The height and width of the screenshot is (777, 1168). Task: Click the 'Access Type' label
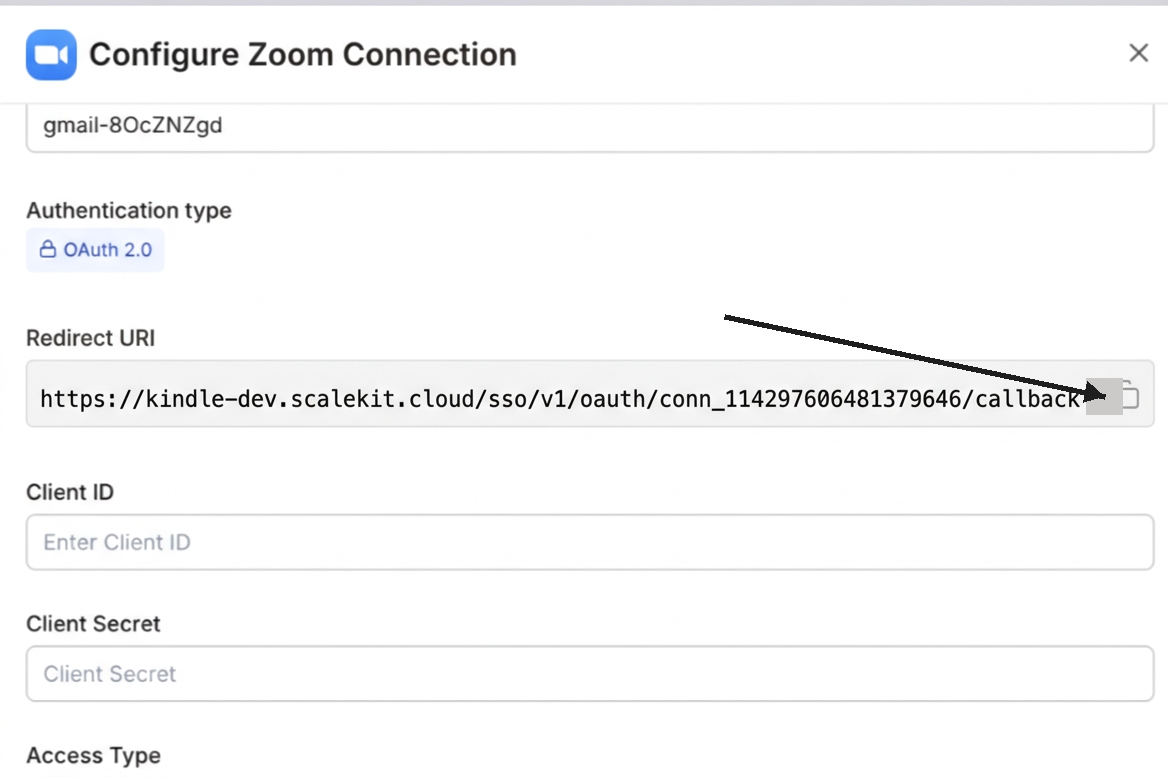coord(94,756)
